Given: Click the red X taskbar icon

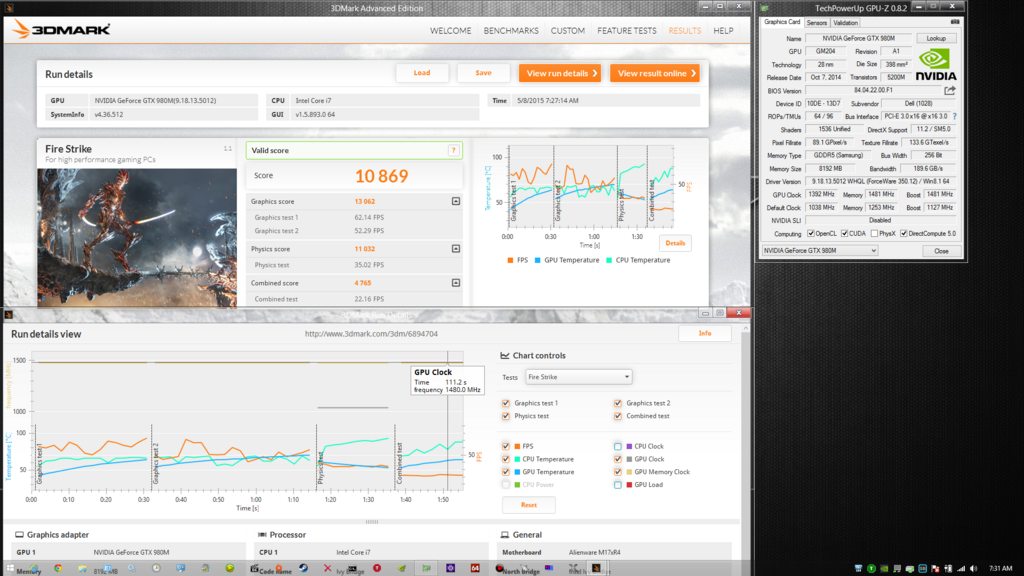Looking at the screenshot, I should [x=327, y=568].
